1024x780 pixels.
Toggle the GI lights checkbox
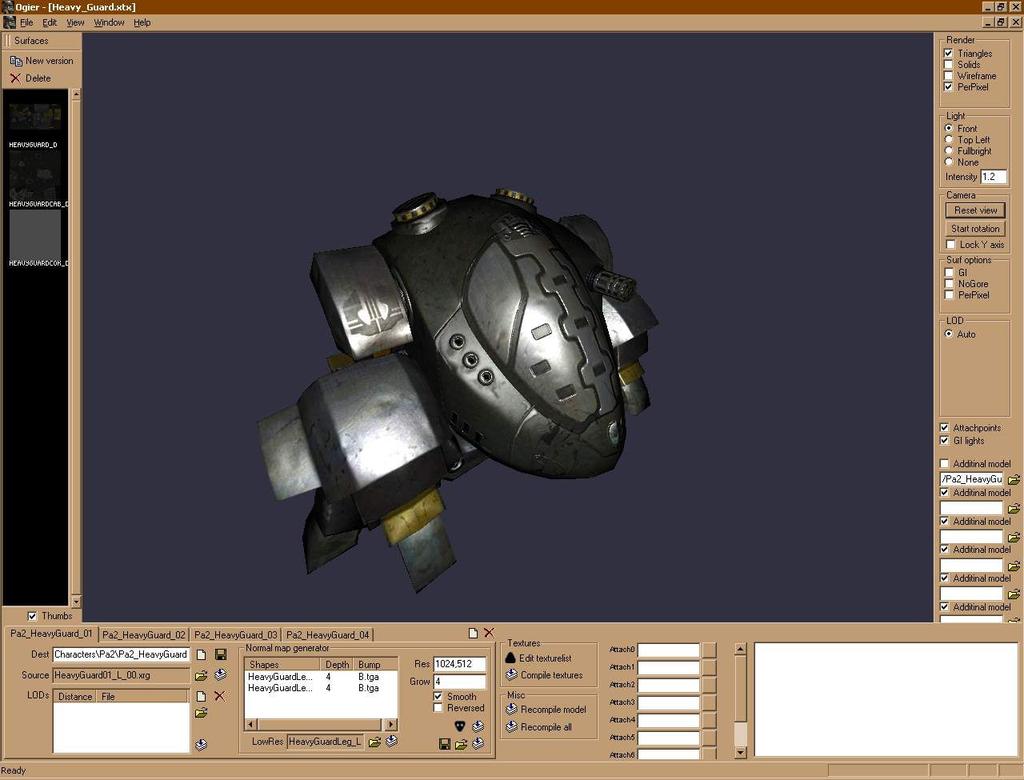pyautogui.click(x=944, y=441)
